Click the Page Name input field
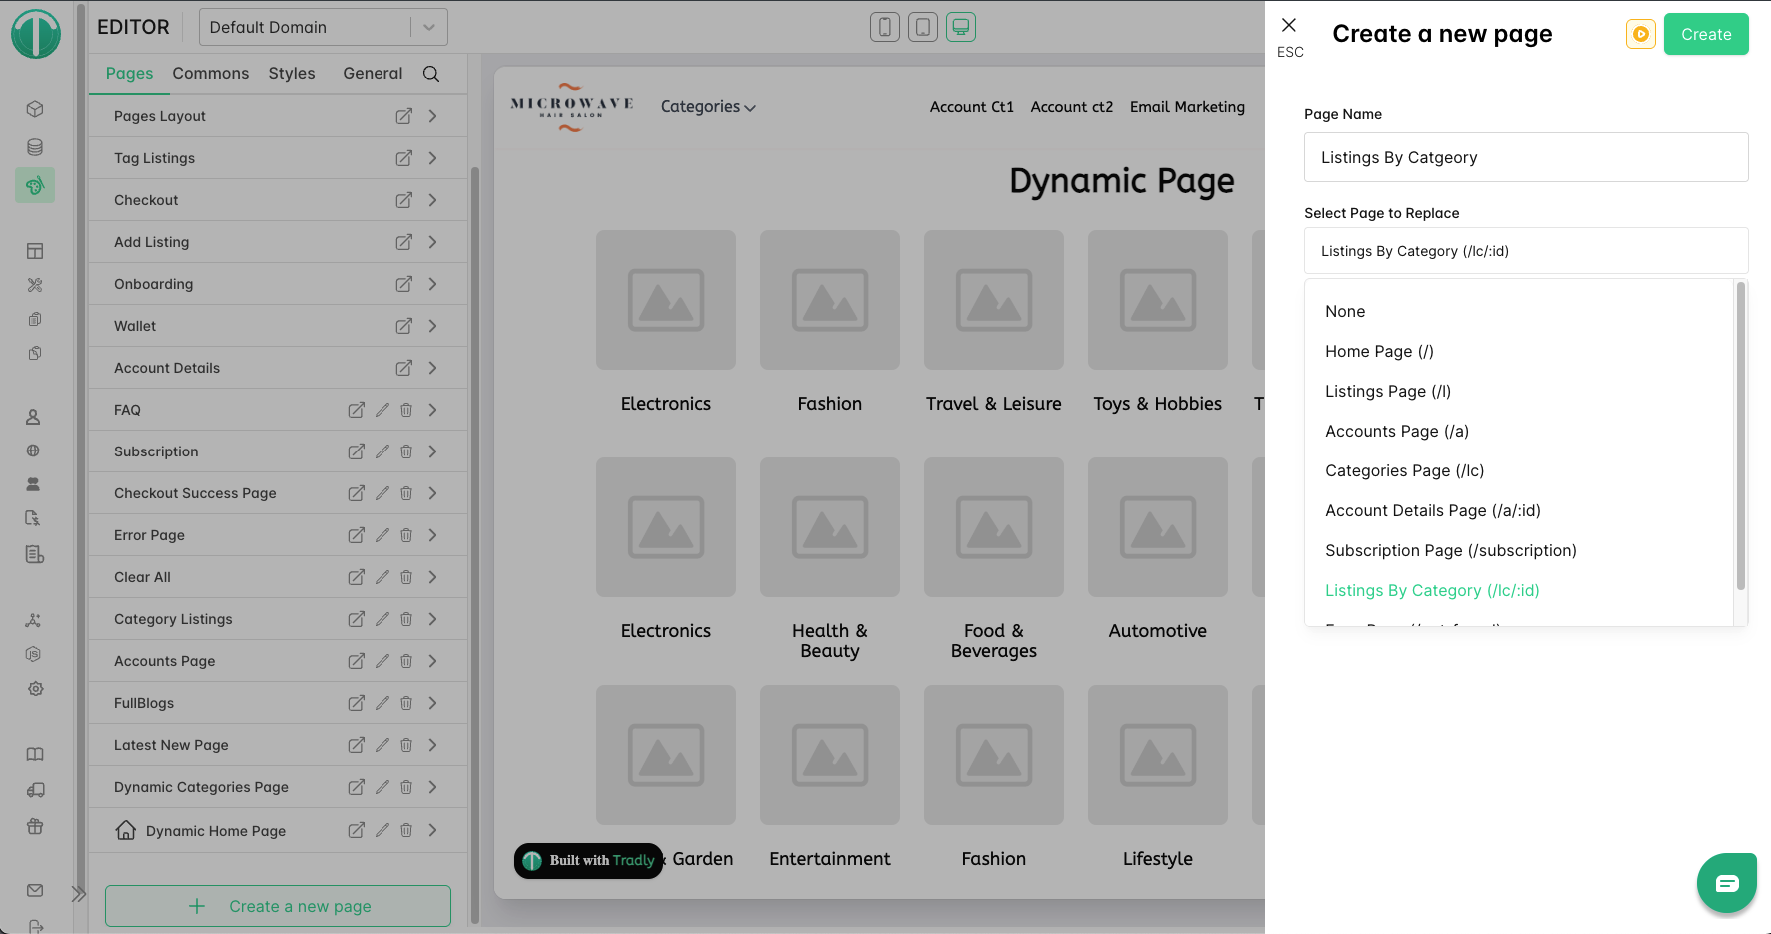 (1525, 157)
